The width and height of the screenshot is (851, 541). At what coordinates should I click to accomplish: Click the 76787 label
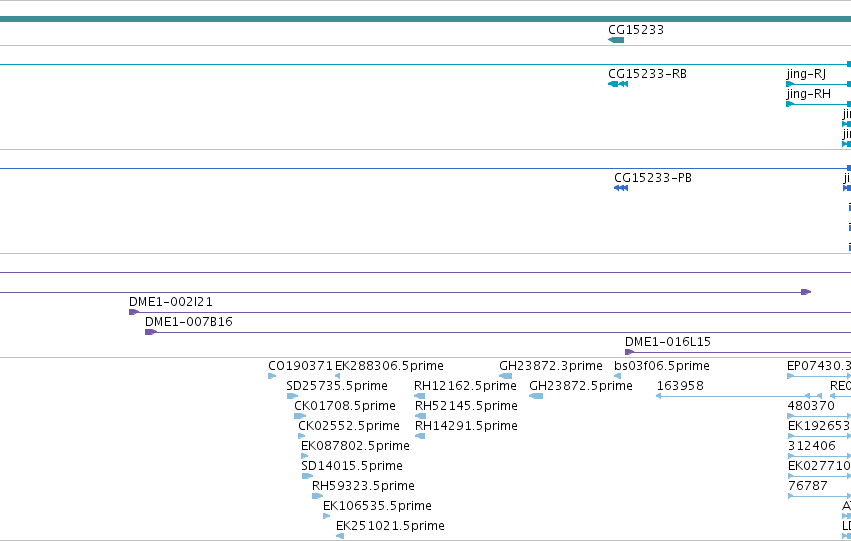point(808,486)
